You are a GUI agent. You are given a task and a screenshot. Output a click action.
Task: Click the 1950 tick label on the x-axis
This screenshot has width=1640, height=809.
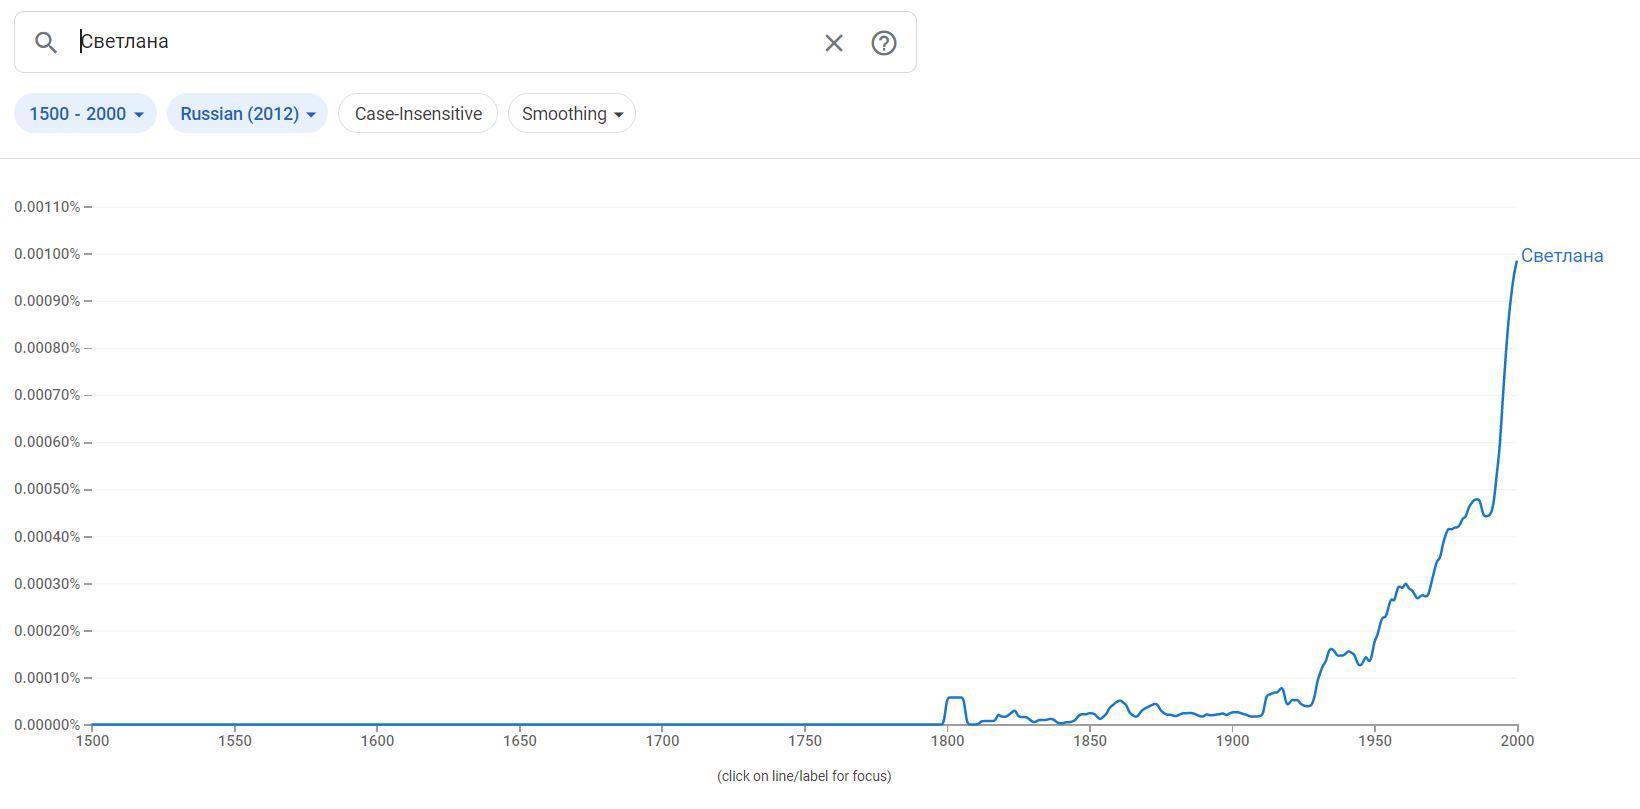1375,741
